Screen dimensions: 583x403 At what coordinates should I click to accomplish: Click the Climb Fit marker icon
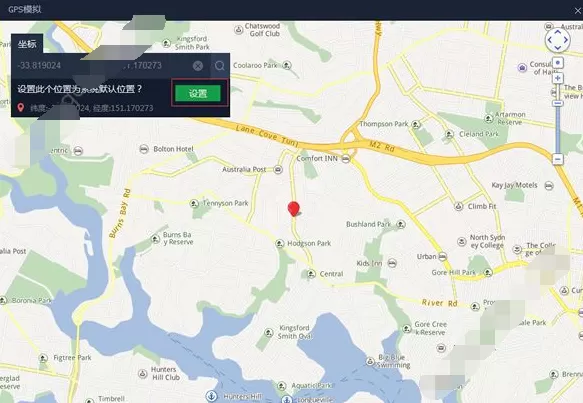click(459, 206)
